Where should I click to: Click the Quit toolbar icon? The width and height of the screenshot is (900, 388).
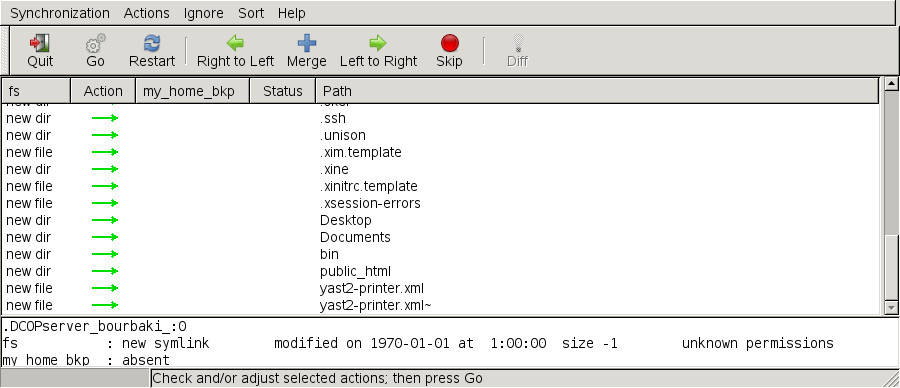click(40, 43)
